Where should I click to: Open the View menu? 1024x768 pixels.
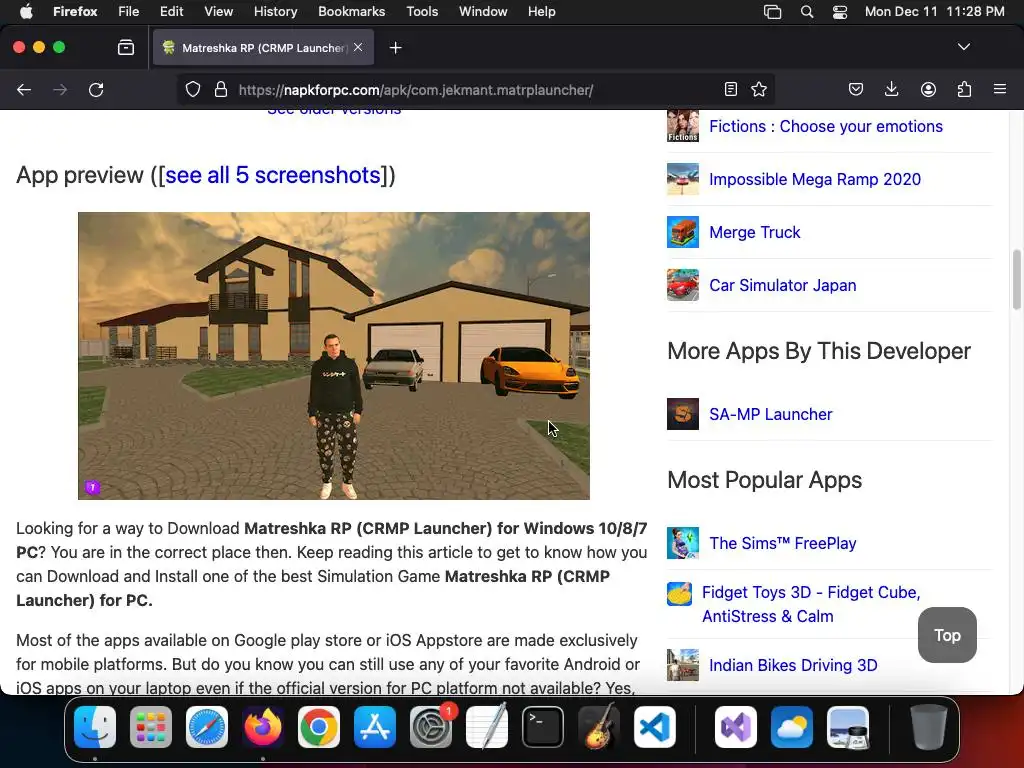coord(218,12)
